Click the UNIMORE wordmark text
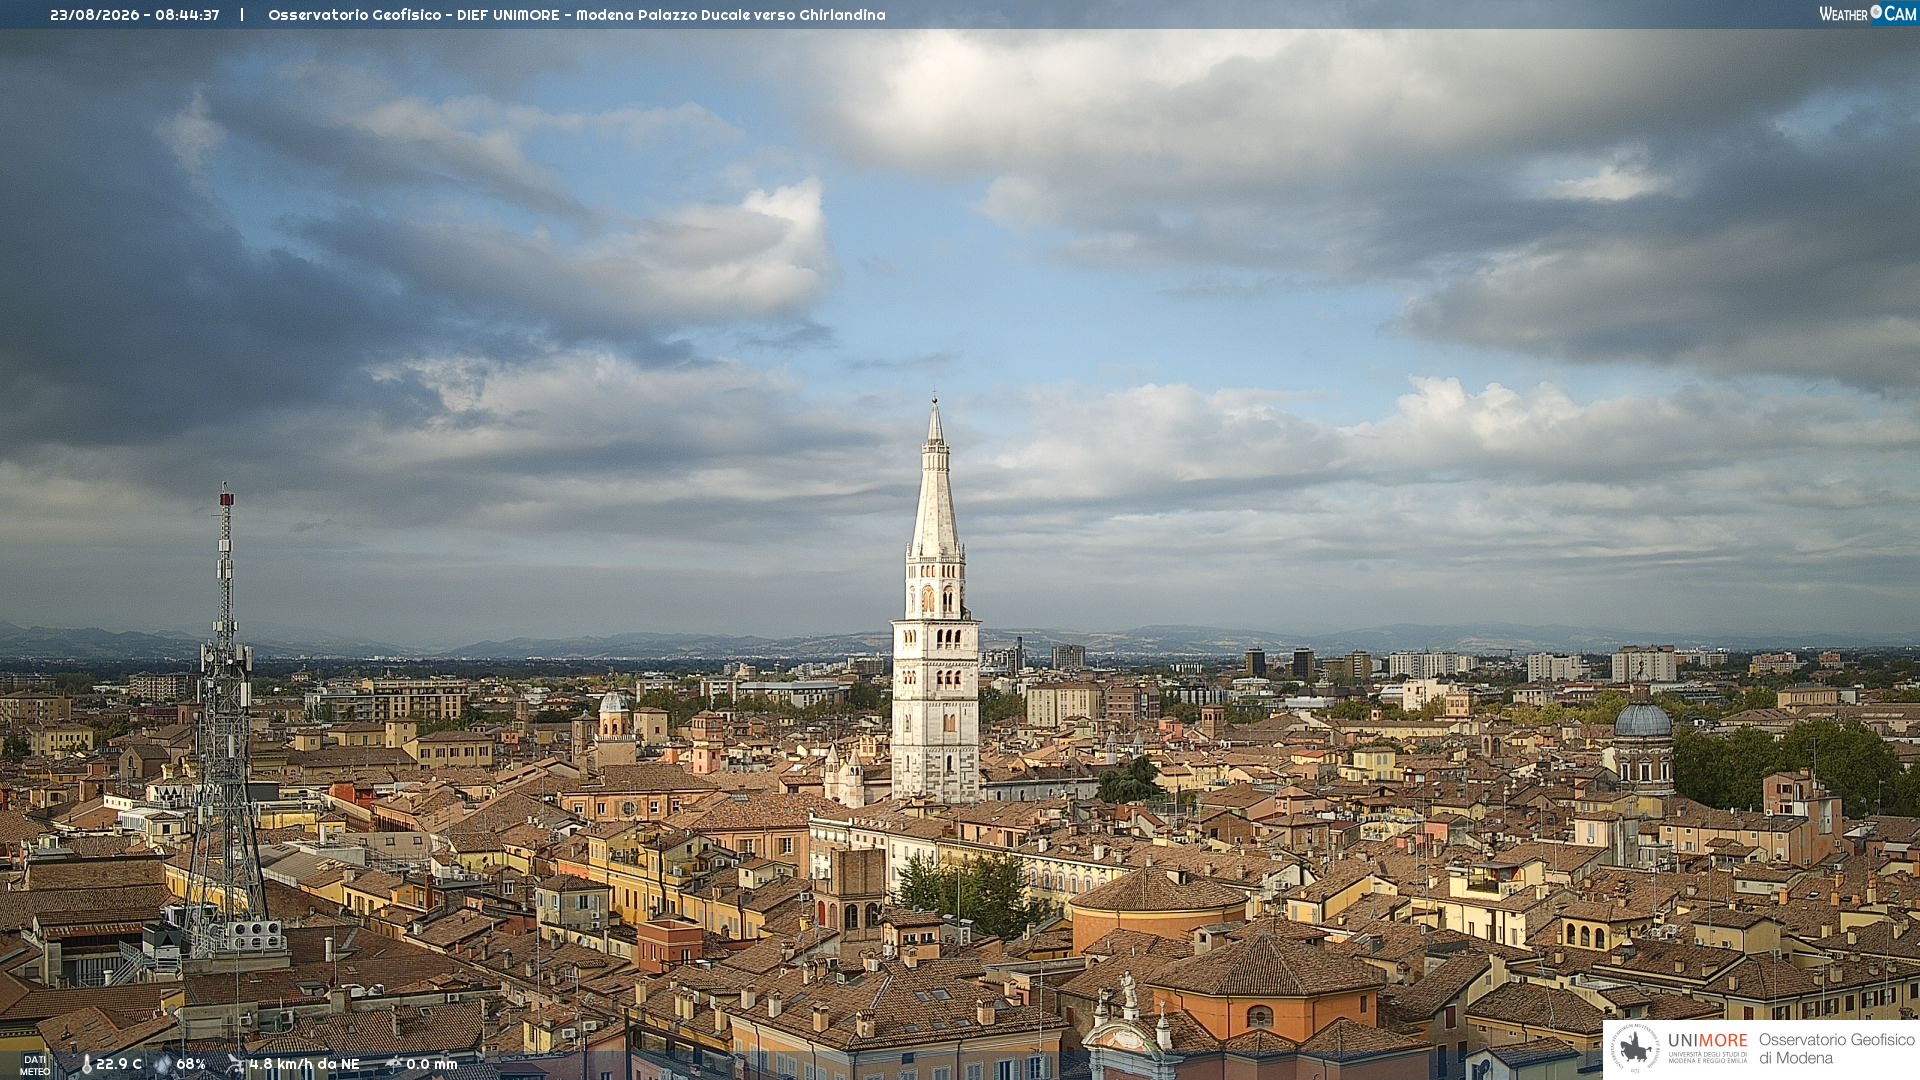This screenshot has width=1920, height=1080. click(x=1707, y=1041)
